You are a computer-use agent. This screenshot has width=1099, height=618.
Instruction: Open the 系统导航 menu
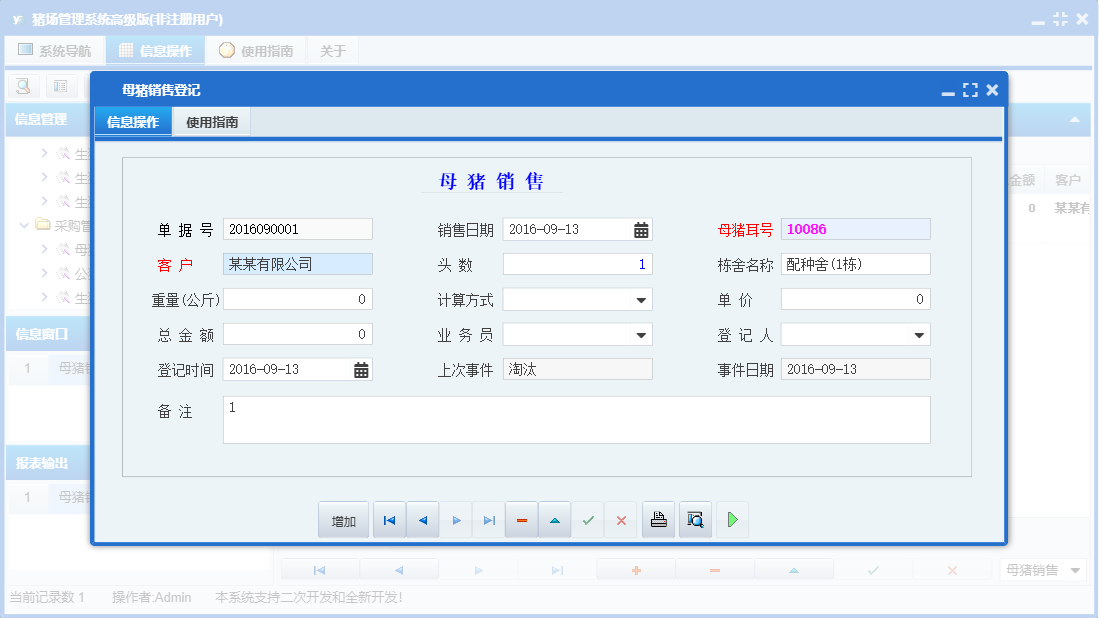coord(55,49)
